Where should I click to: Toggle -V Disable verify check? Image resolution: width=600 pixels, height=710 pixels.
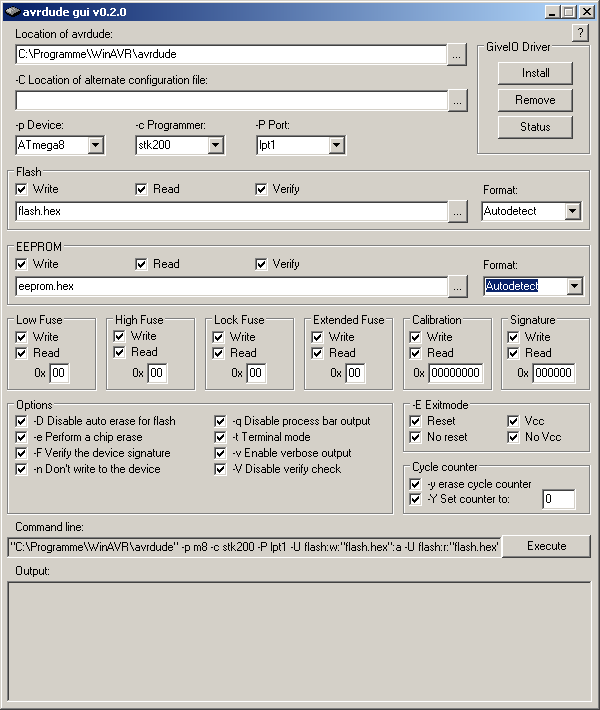[220, 469]
